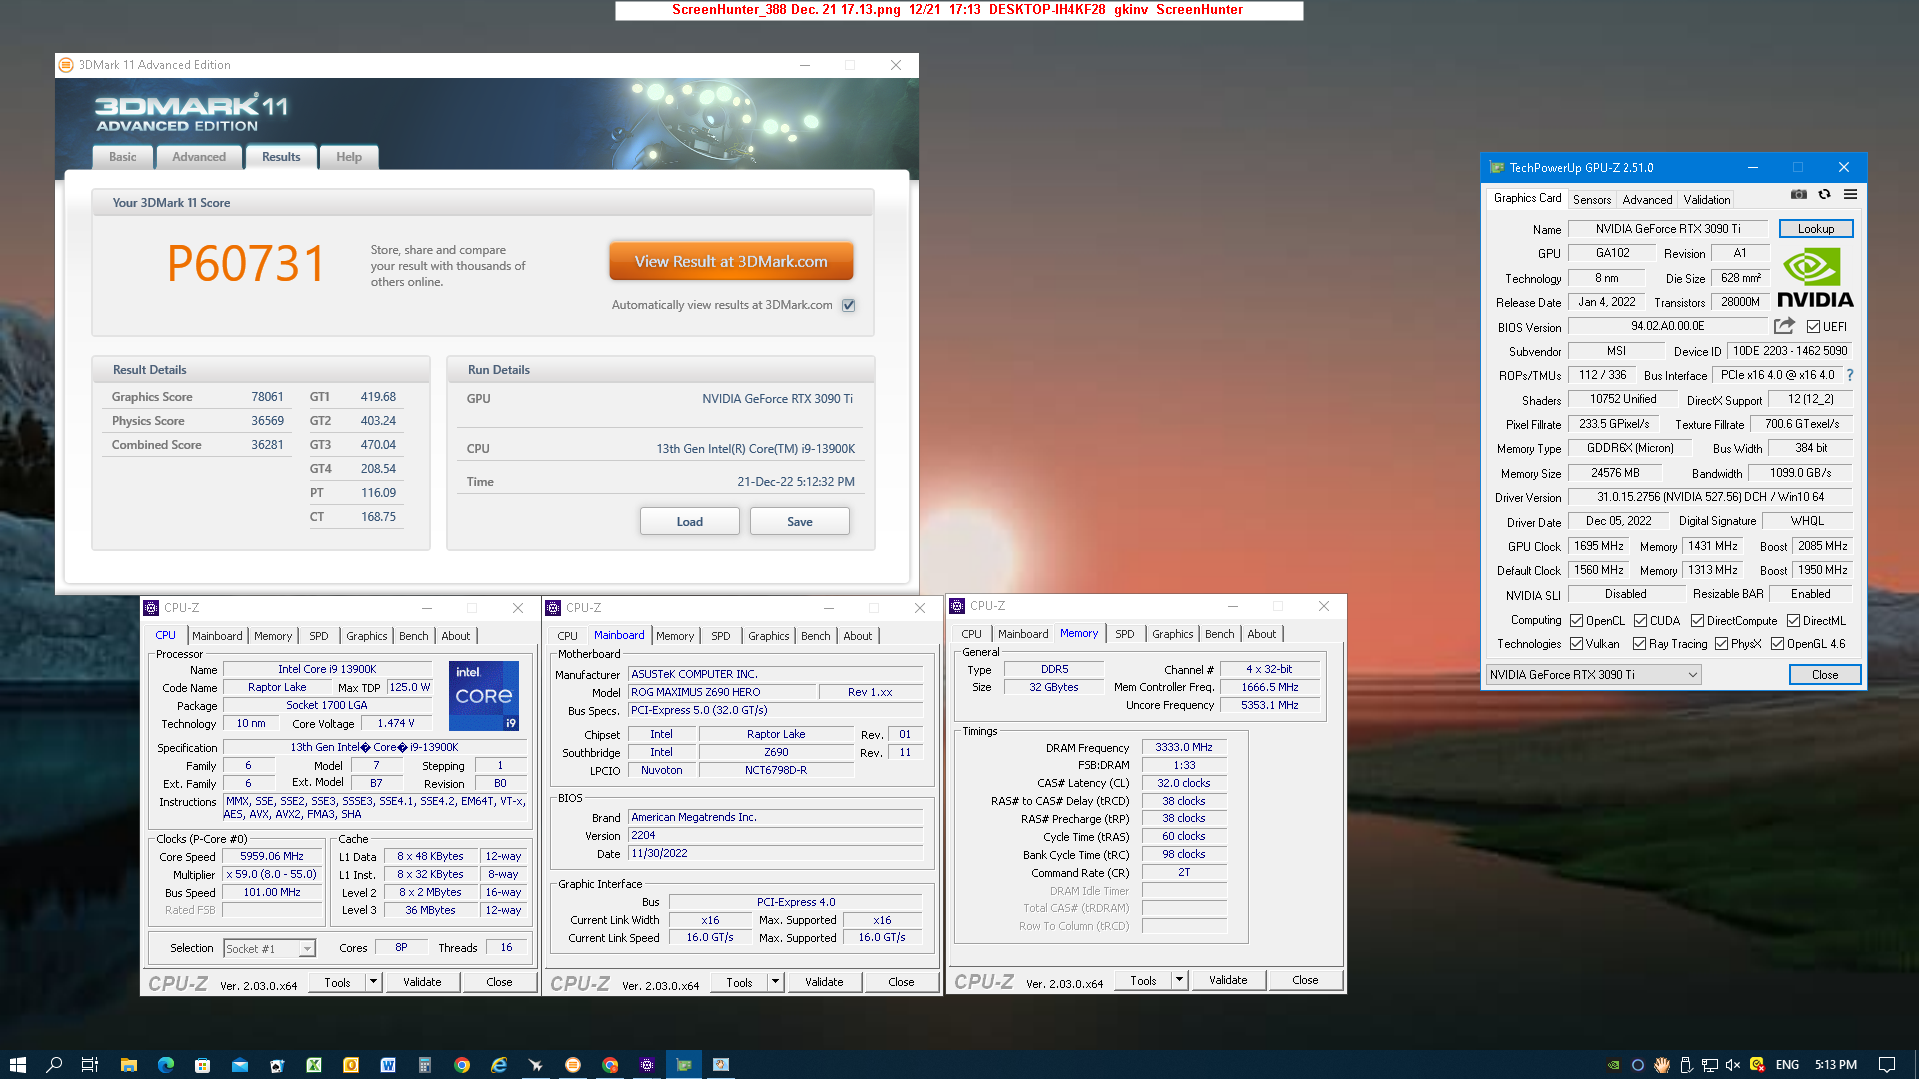Click the muted volume tray icon
The height and width of the screenshot is (1079, 1919).
1733,1065
